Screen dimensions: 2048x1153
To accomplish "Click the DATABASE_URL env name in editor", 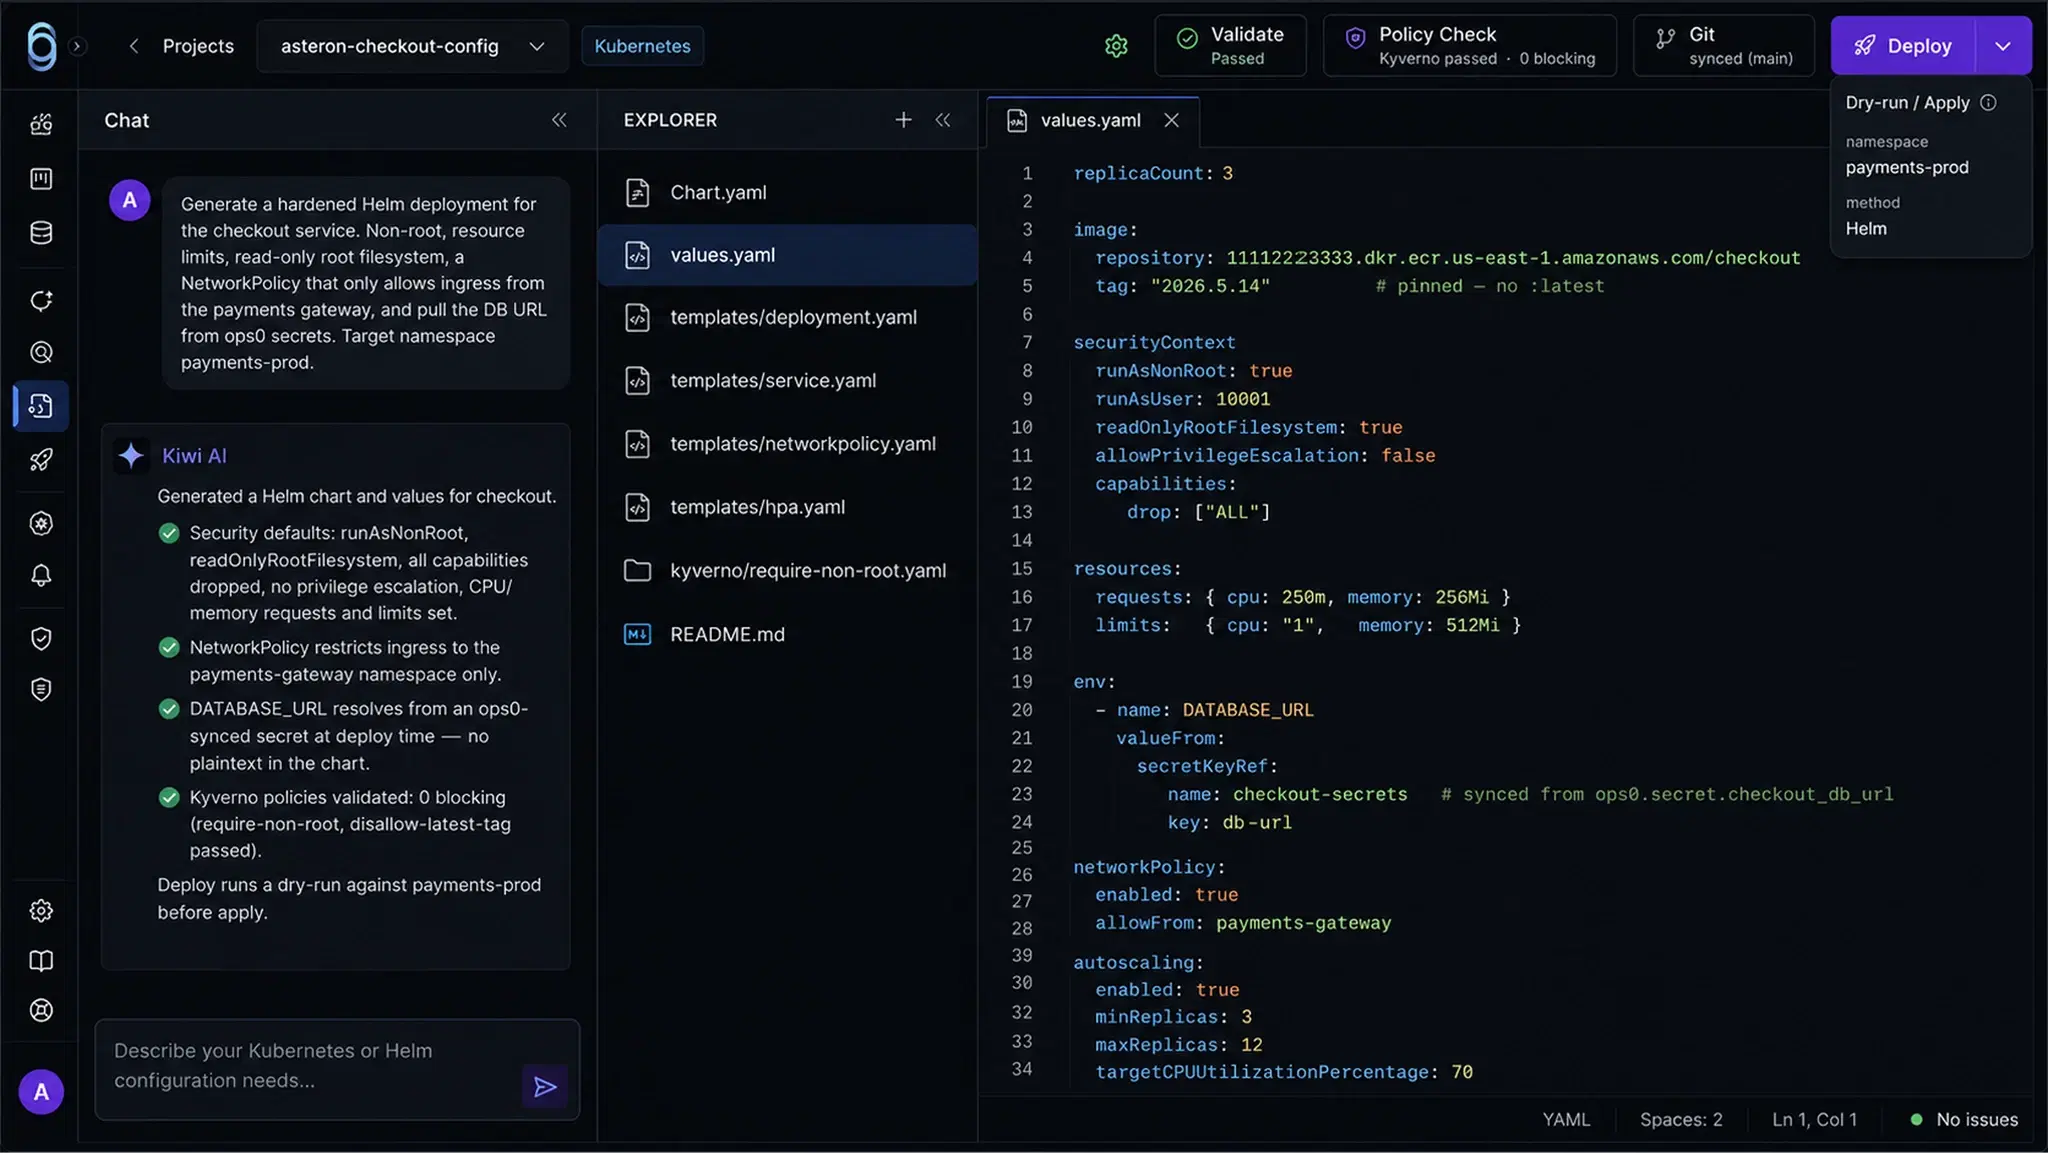I will tap(1248, 710).
